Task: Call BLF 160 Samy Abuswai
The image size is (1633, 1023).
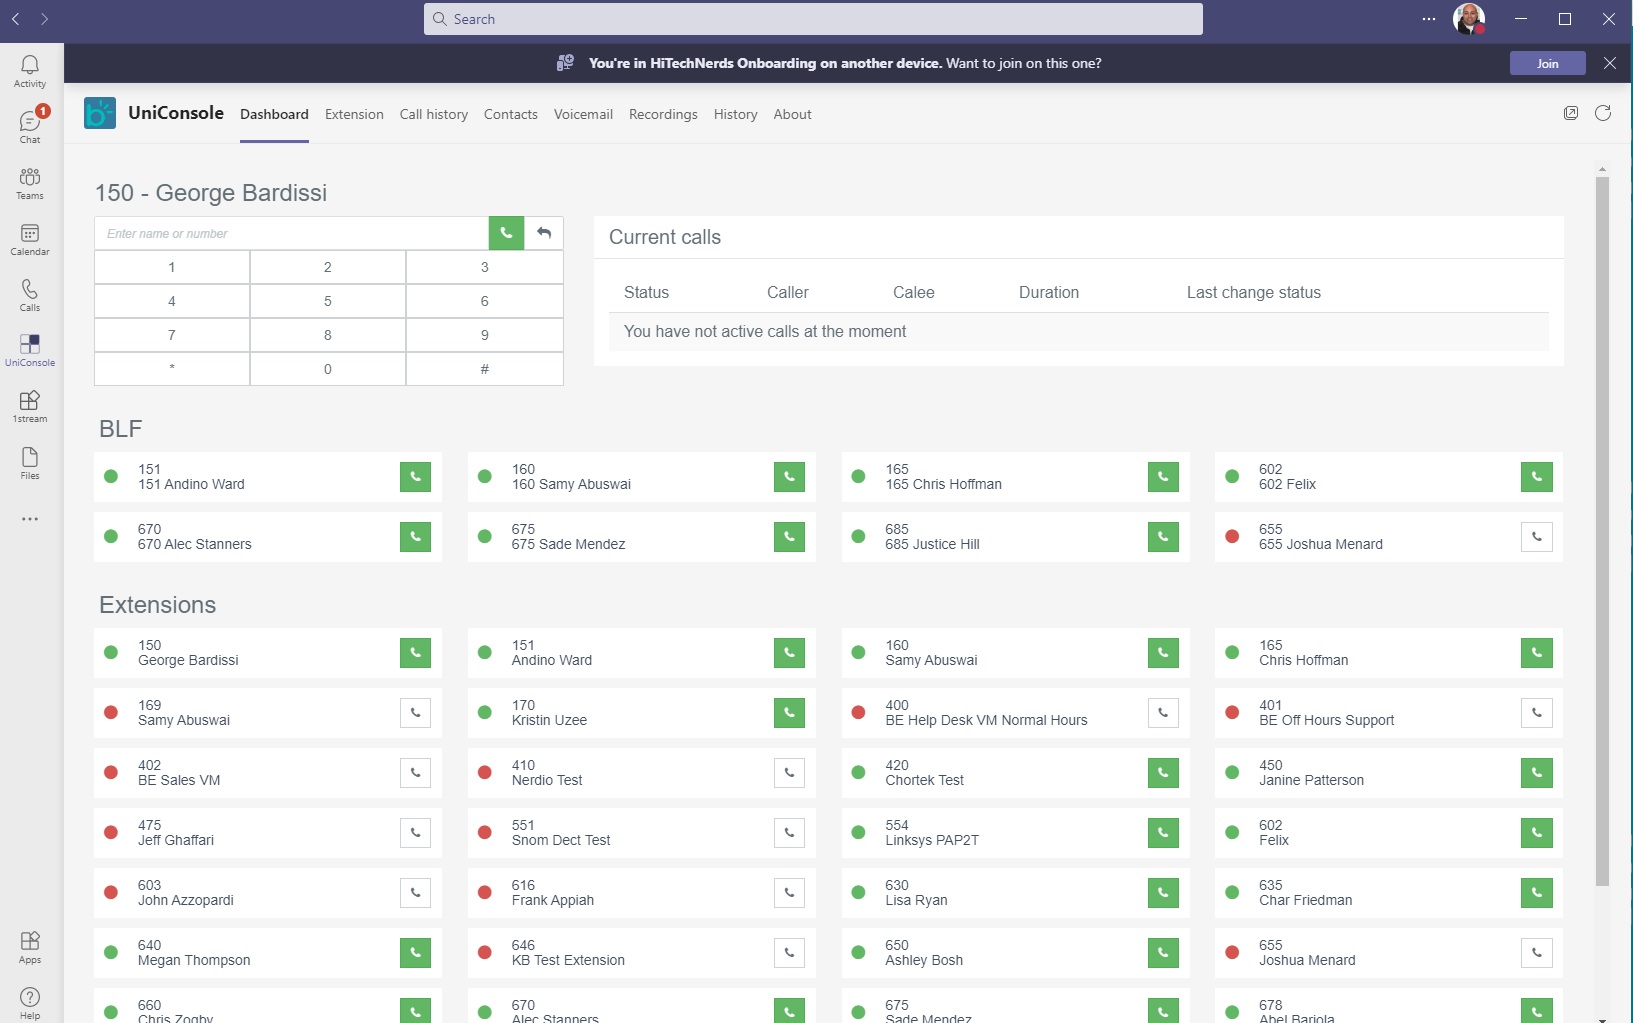Action: [789, 477]
